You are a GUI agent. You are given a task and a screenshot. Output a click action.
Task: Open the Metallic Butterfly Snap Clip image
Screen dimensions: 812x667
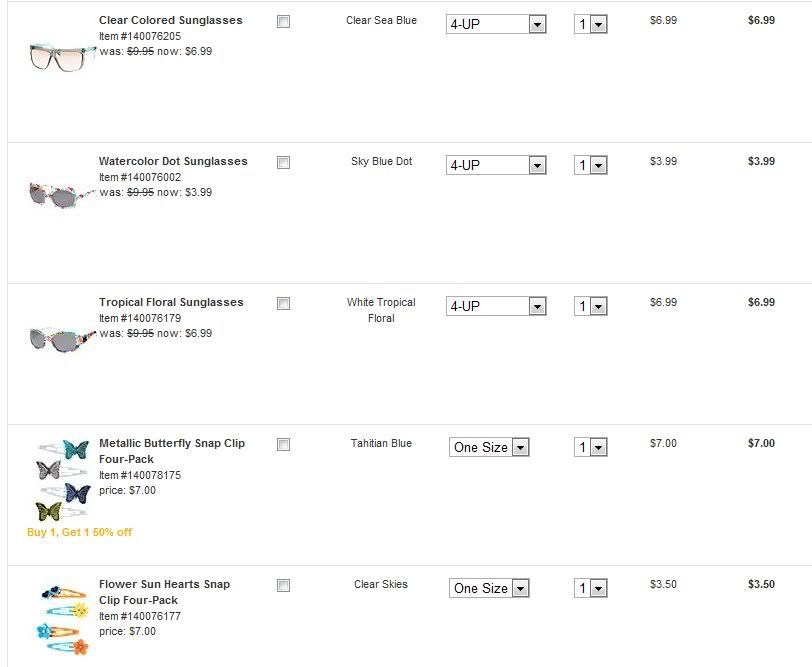point(62,480)
